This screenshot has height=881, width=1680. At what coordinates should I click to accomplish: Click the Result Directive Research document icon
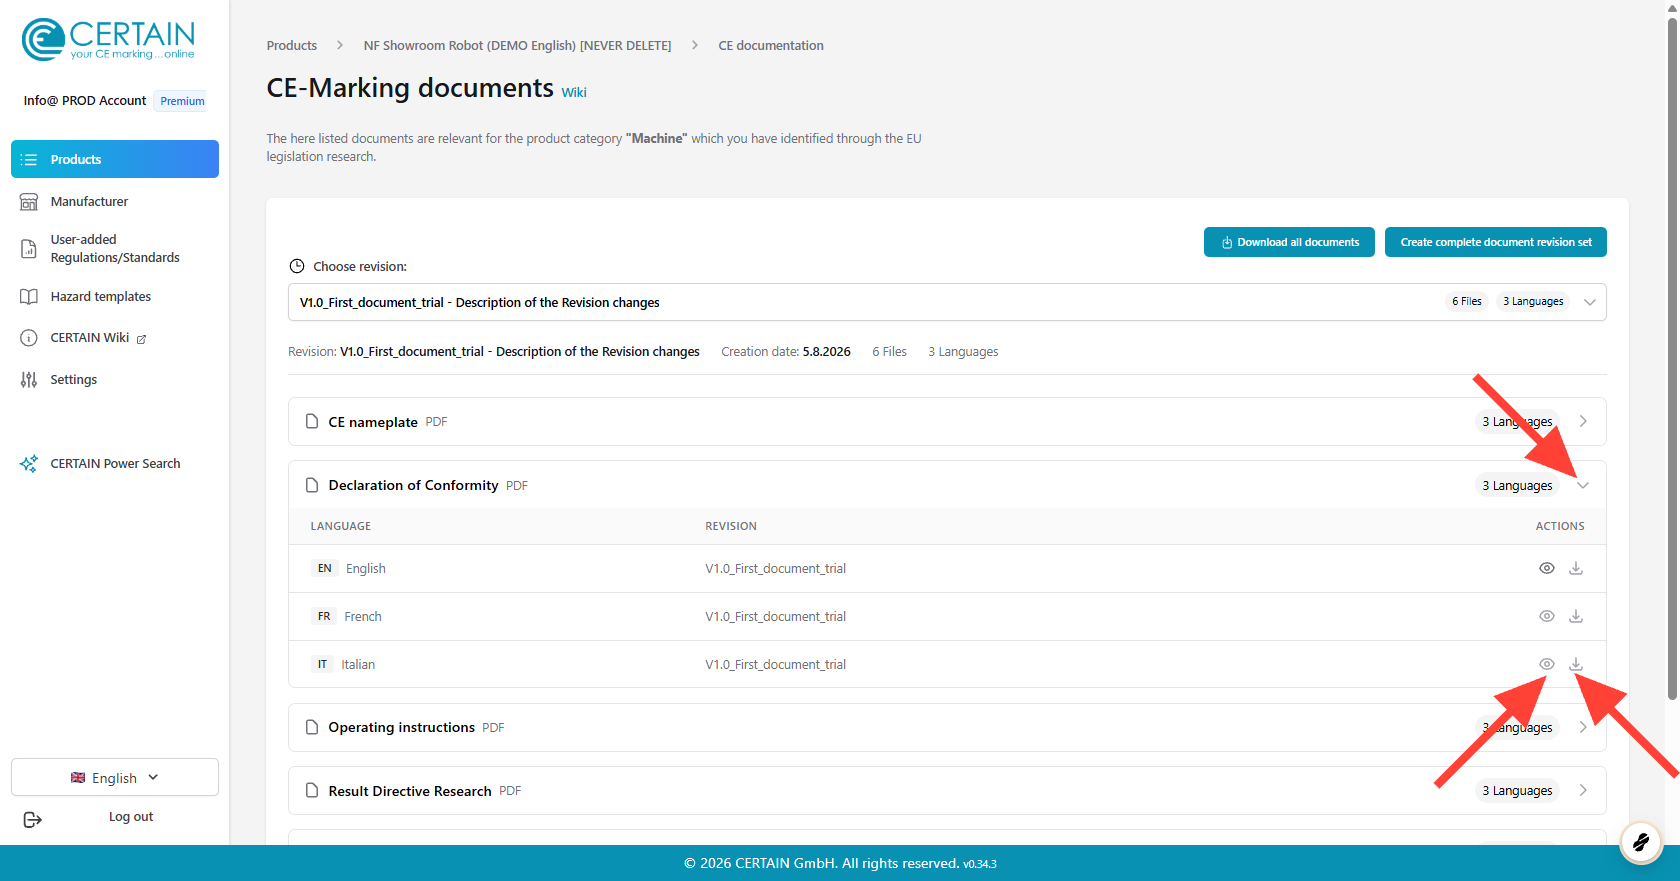pos(312,790)
